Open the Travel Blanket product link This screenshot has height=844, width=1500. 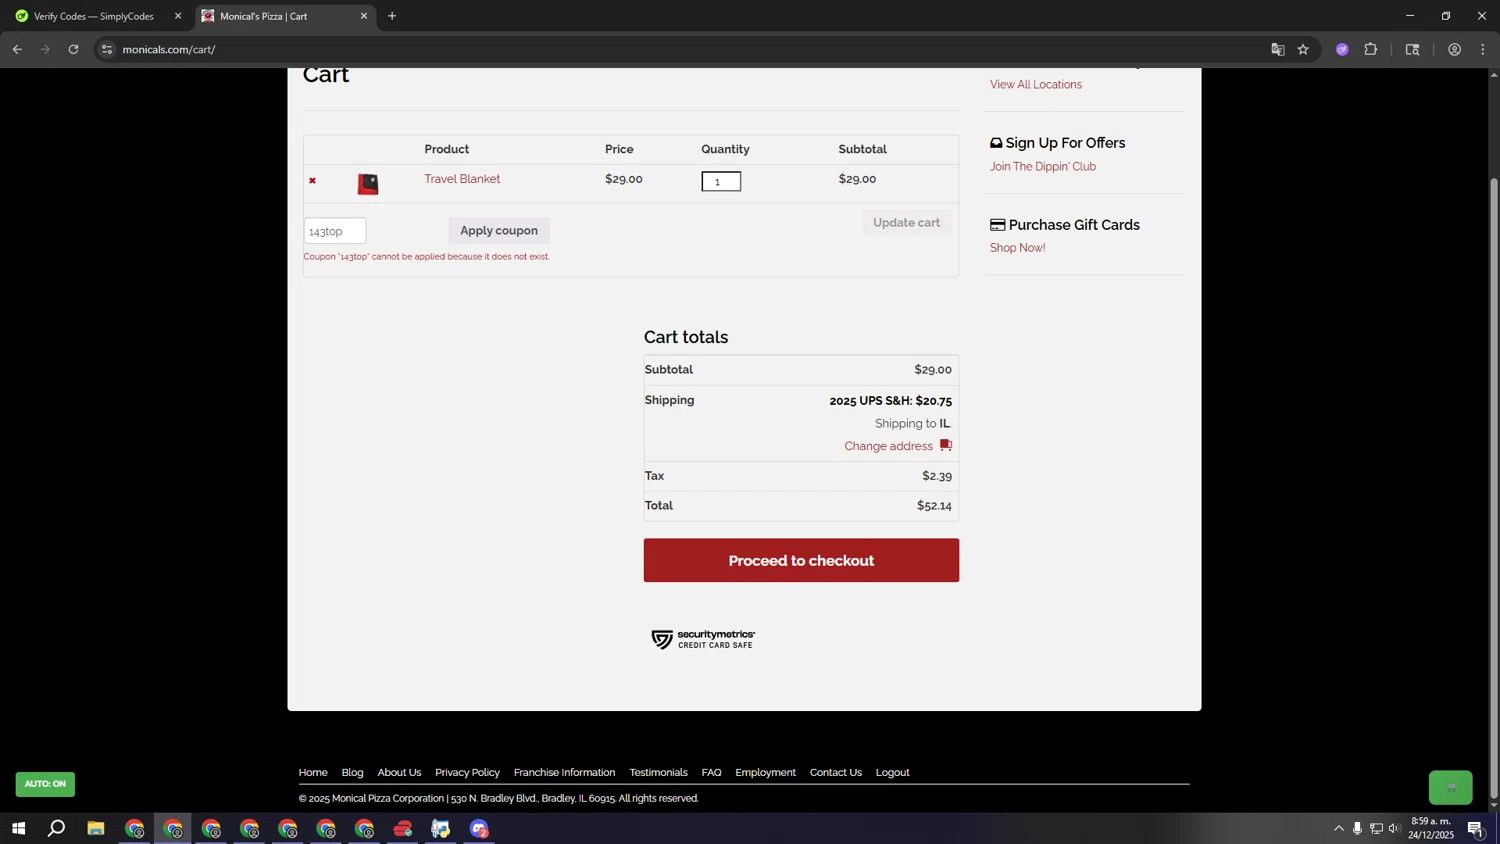(x=462, y=179)
